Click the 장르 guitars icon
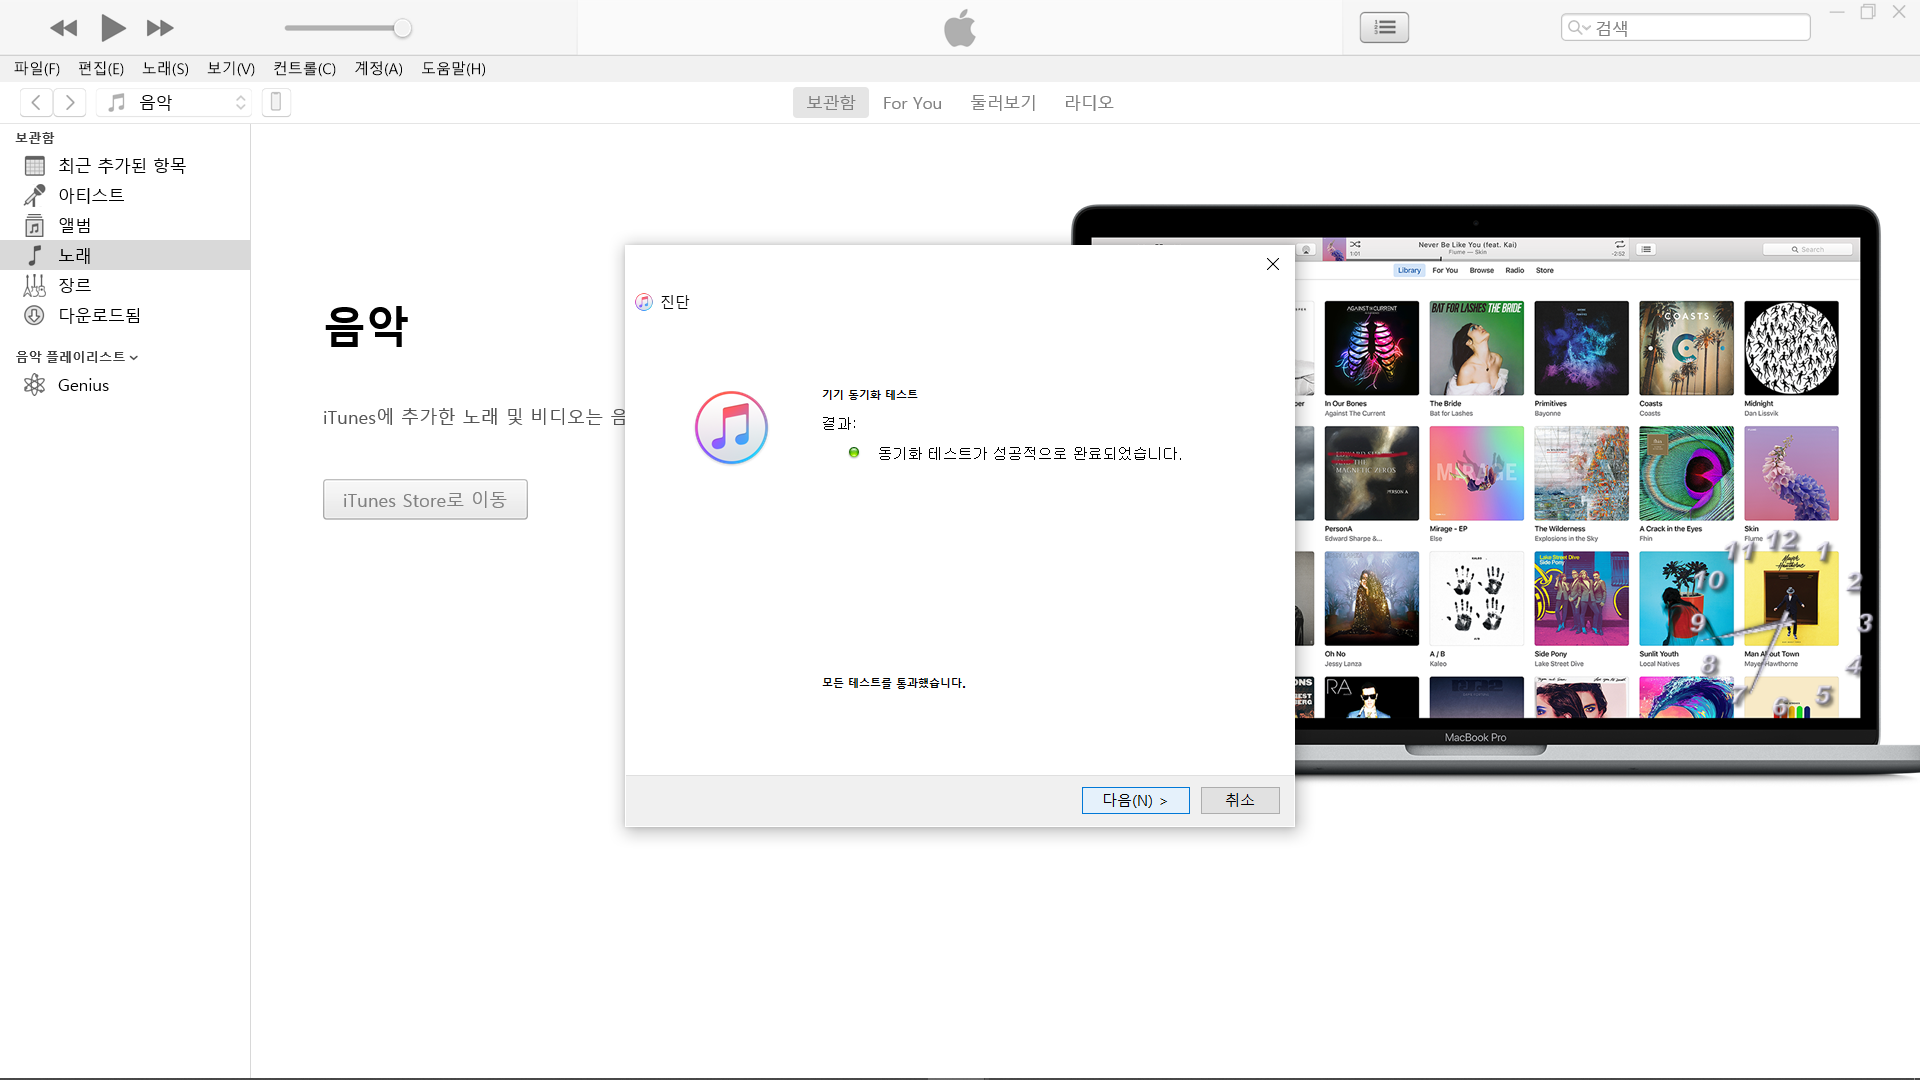The image size is (1920, 1080). coord(35,285)
